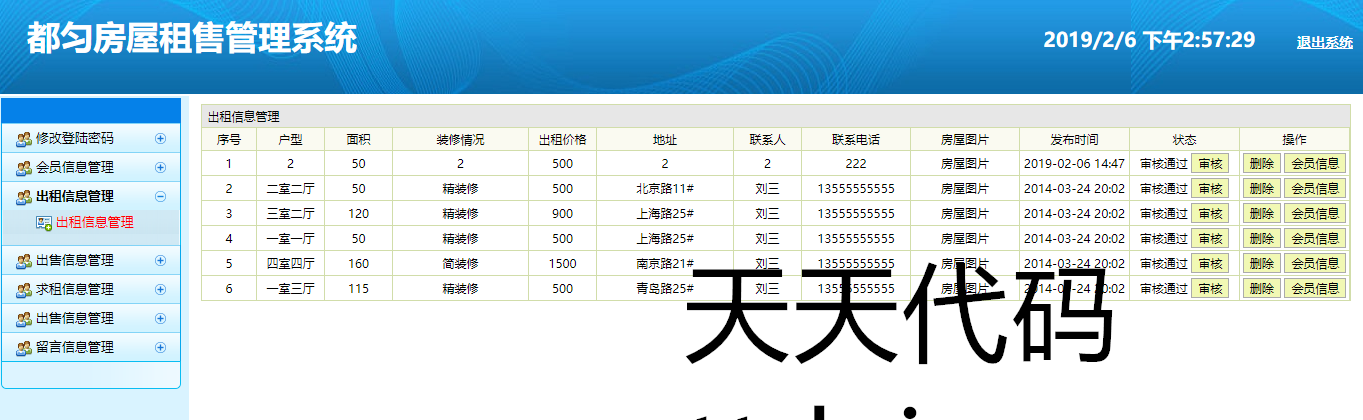Click the people icon beside 求租信息管理
Image resolution: width=1363 pixels, height=420 pixels.
(24, 290)
